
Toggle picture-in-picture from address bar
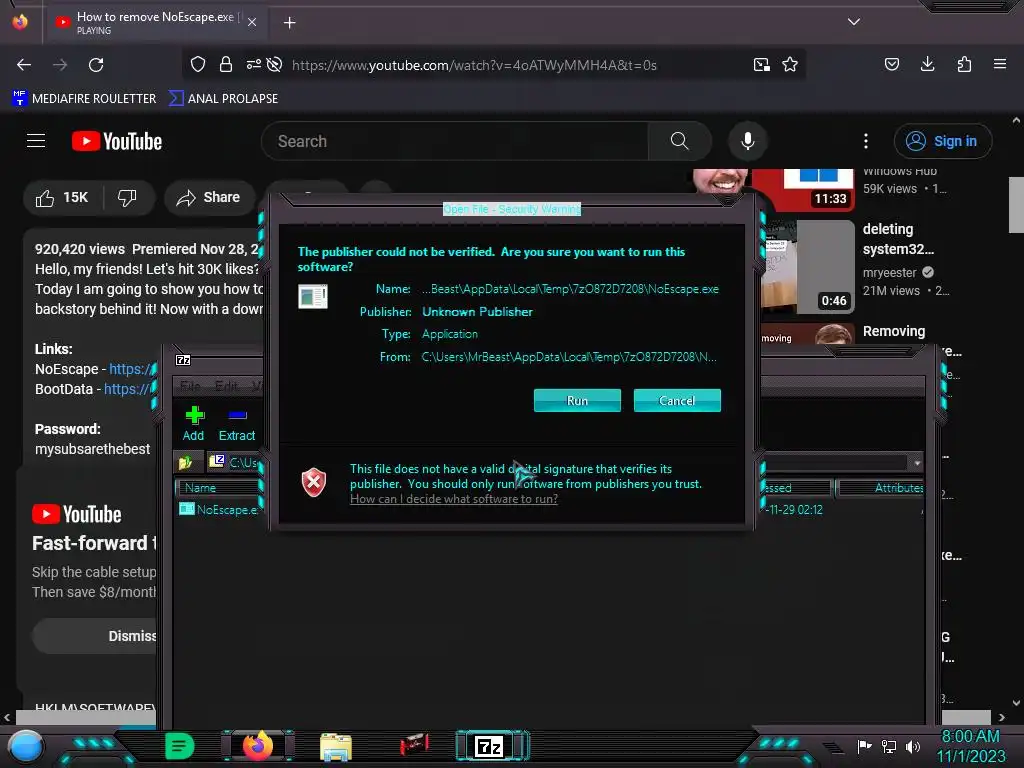[x=761, y=65]
